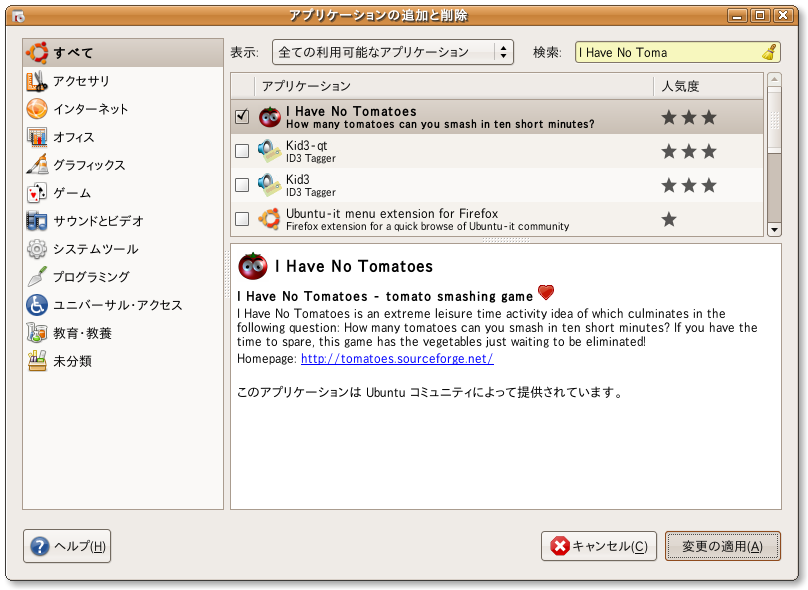Click the three-star rating of I Have No Tomatoes

tap(689, 117)
